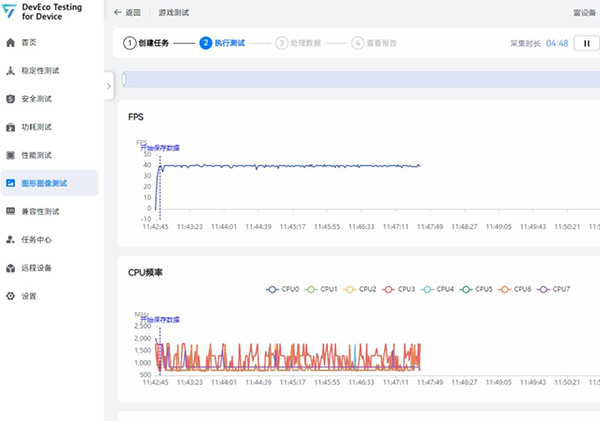The width and height of the screenshot is (600, 421).
Task: Pause the data collection timer
Action: click(584, 43)
